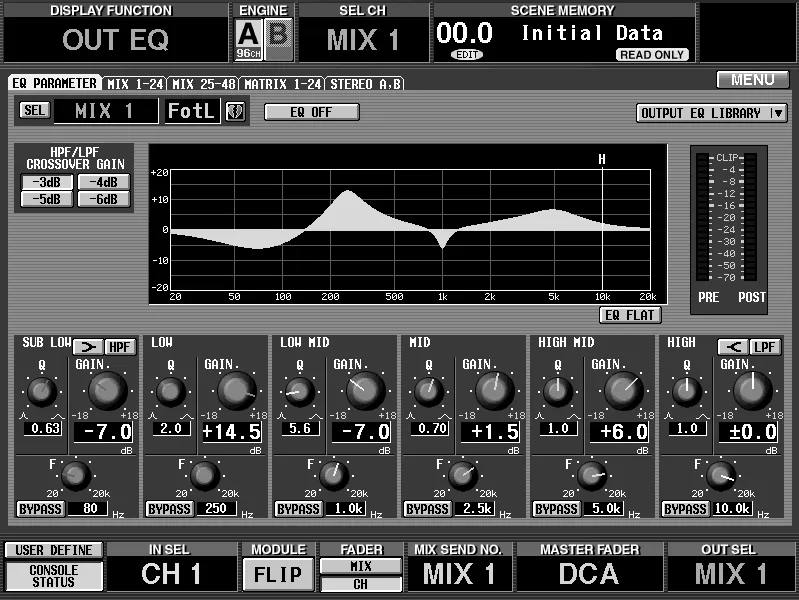Screen dimensions: 799x600
Task: Click the LOW MID Q knob
Action: tap(300, 392)
